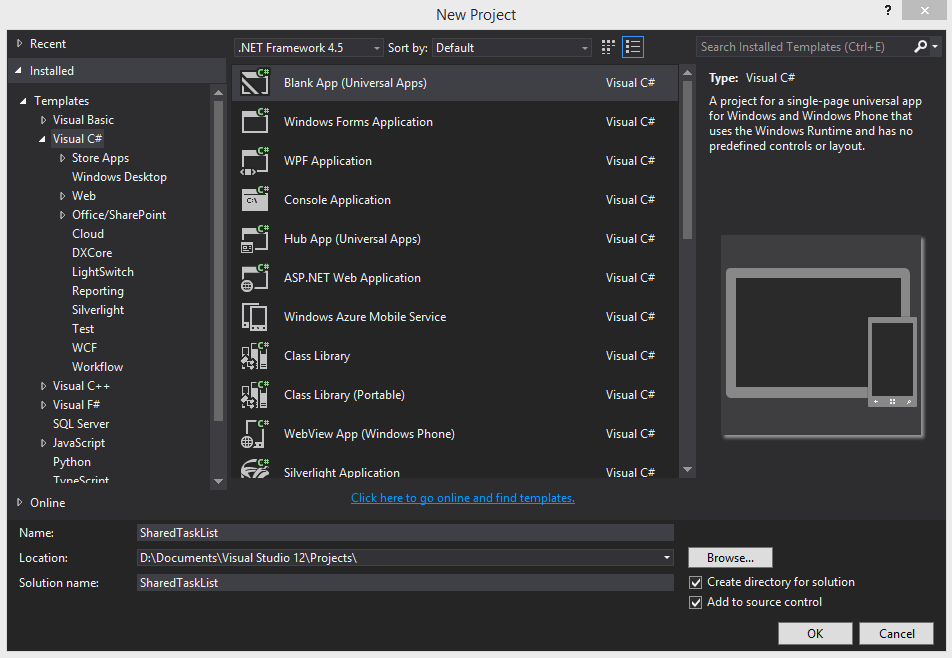Expand the Visual C++ node

(43, 386)
